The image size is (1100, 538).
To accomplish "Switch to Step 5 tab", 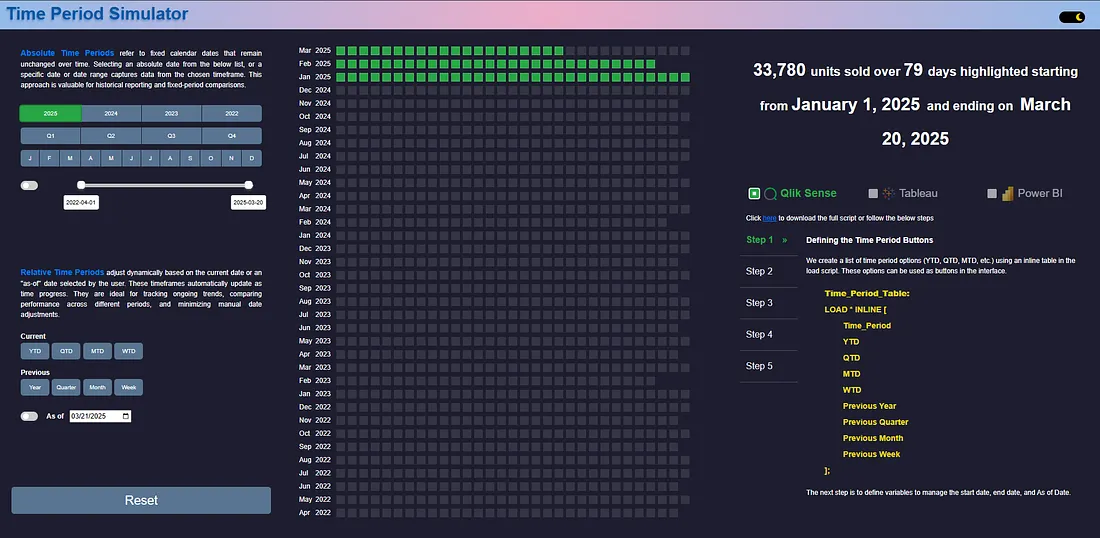I will (x=759, y=366).
